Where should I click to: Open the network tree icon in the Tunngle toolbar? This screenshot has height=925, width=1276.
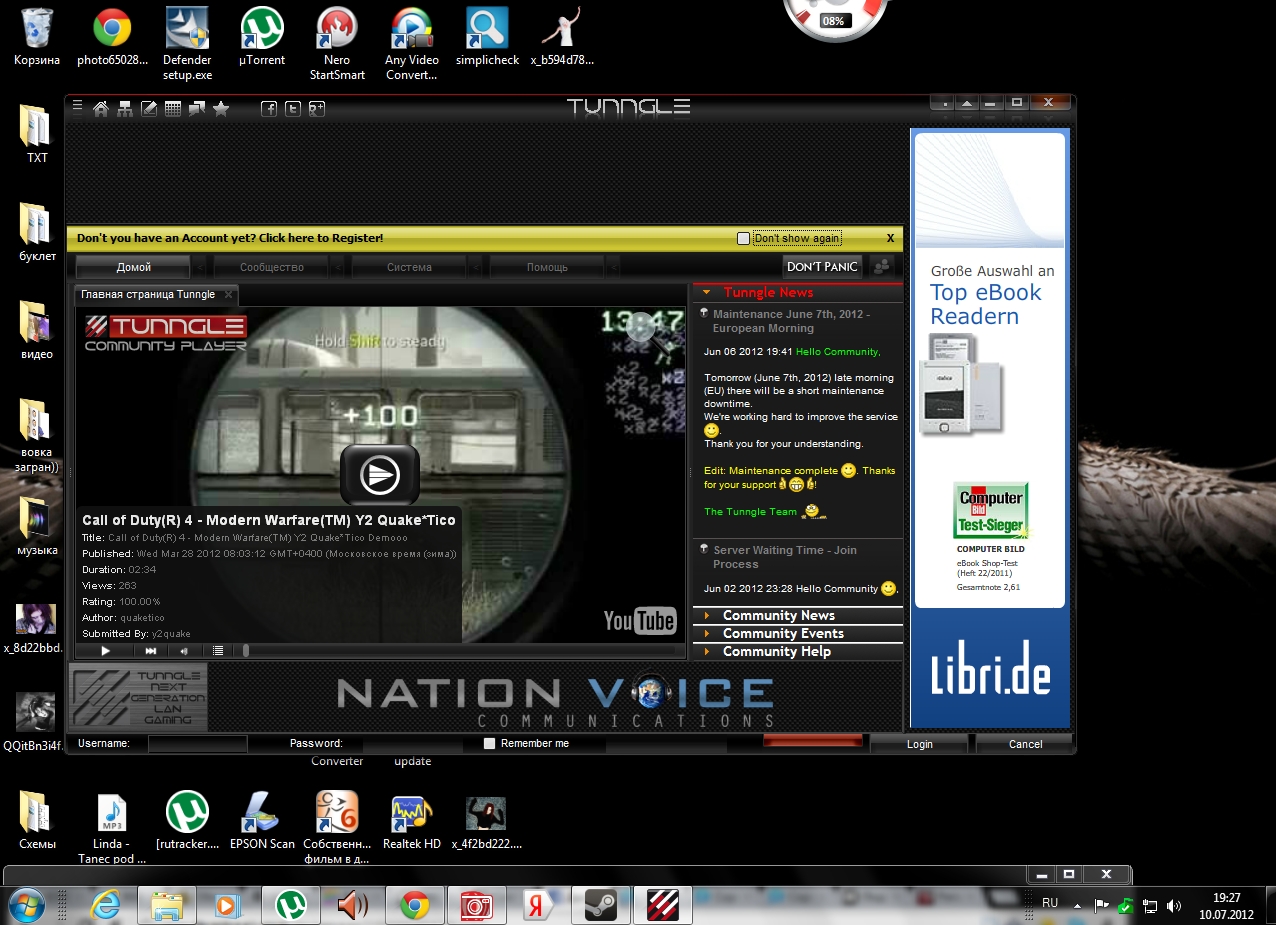125,109
